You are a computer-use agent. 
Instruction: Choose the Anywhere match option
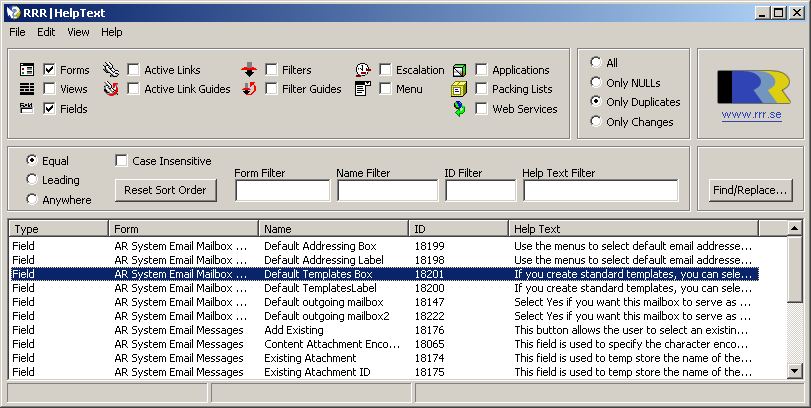(x=32, y=200)
